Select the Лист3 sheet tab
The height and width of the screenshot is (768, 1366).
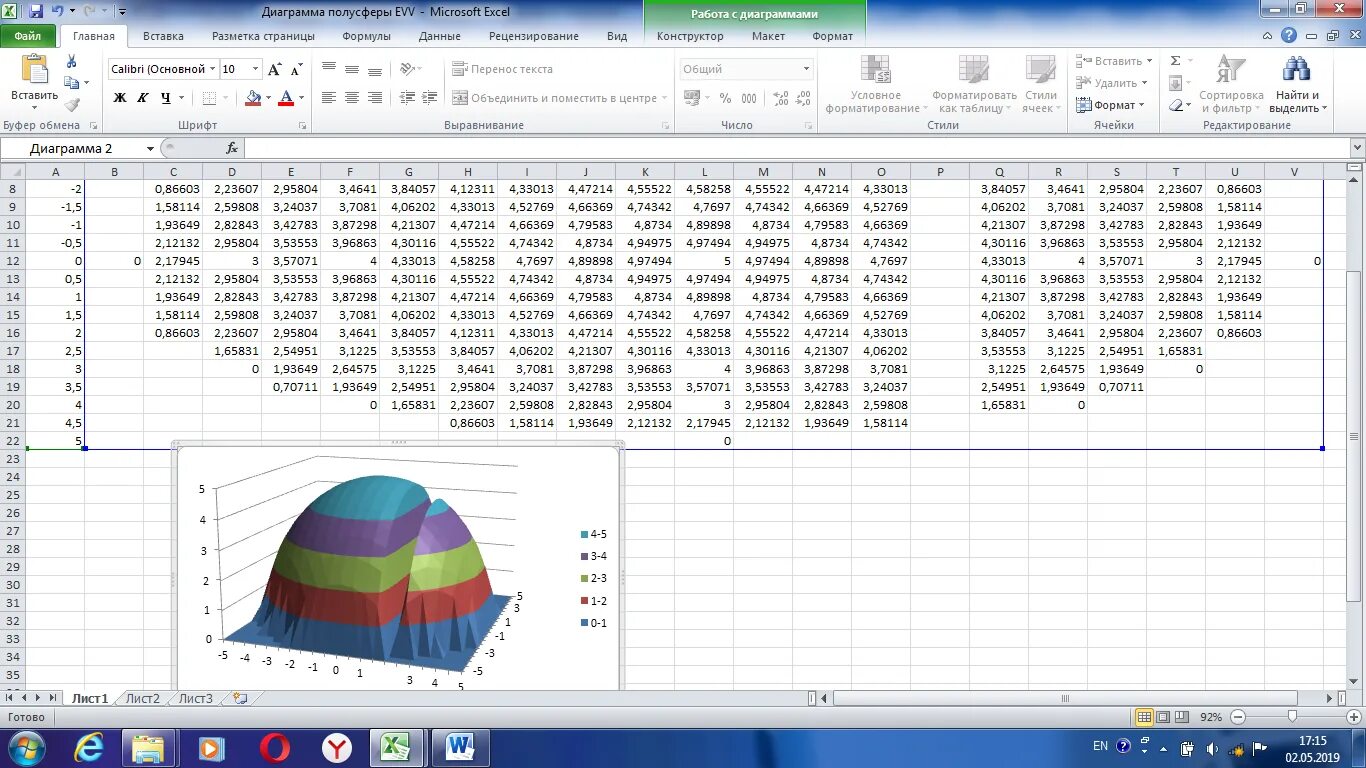195,698
